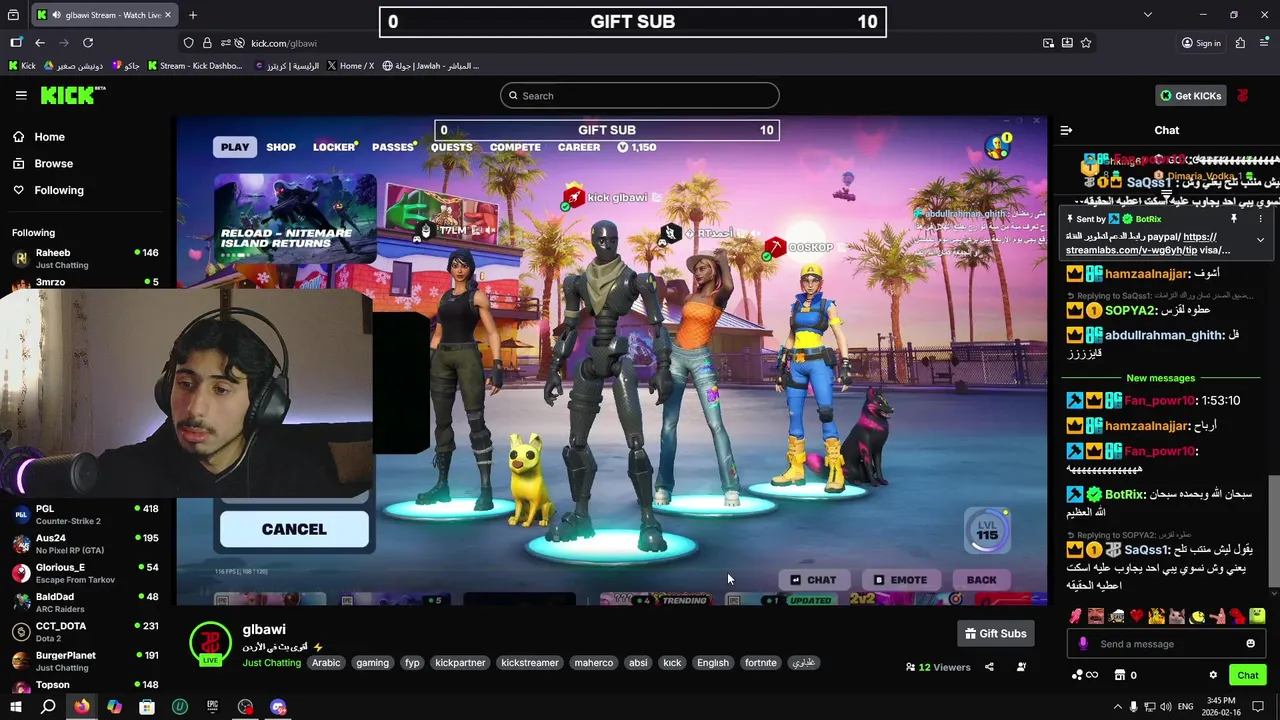This screenshot has width=1280, height=720.
Task: Open Stream - Kick Dashboard bookmark
Action: pyautogui.click(x=195, y=66)
